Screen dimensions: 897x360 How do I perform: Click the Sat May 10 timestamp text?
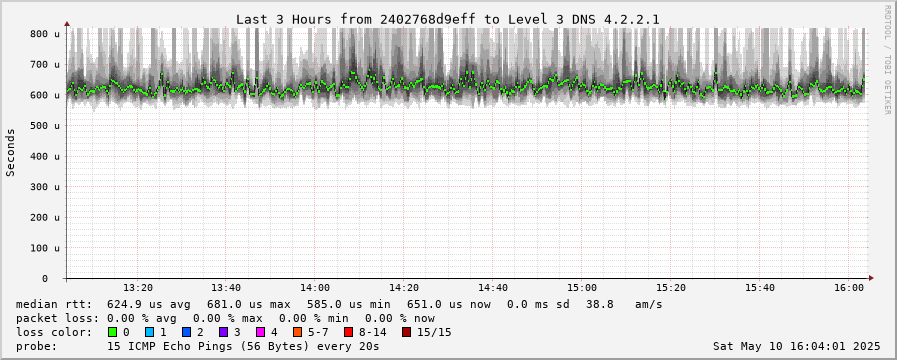[796, 346]
